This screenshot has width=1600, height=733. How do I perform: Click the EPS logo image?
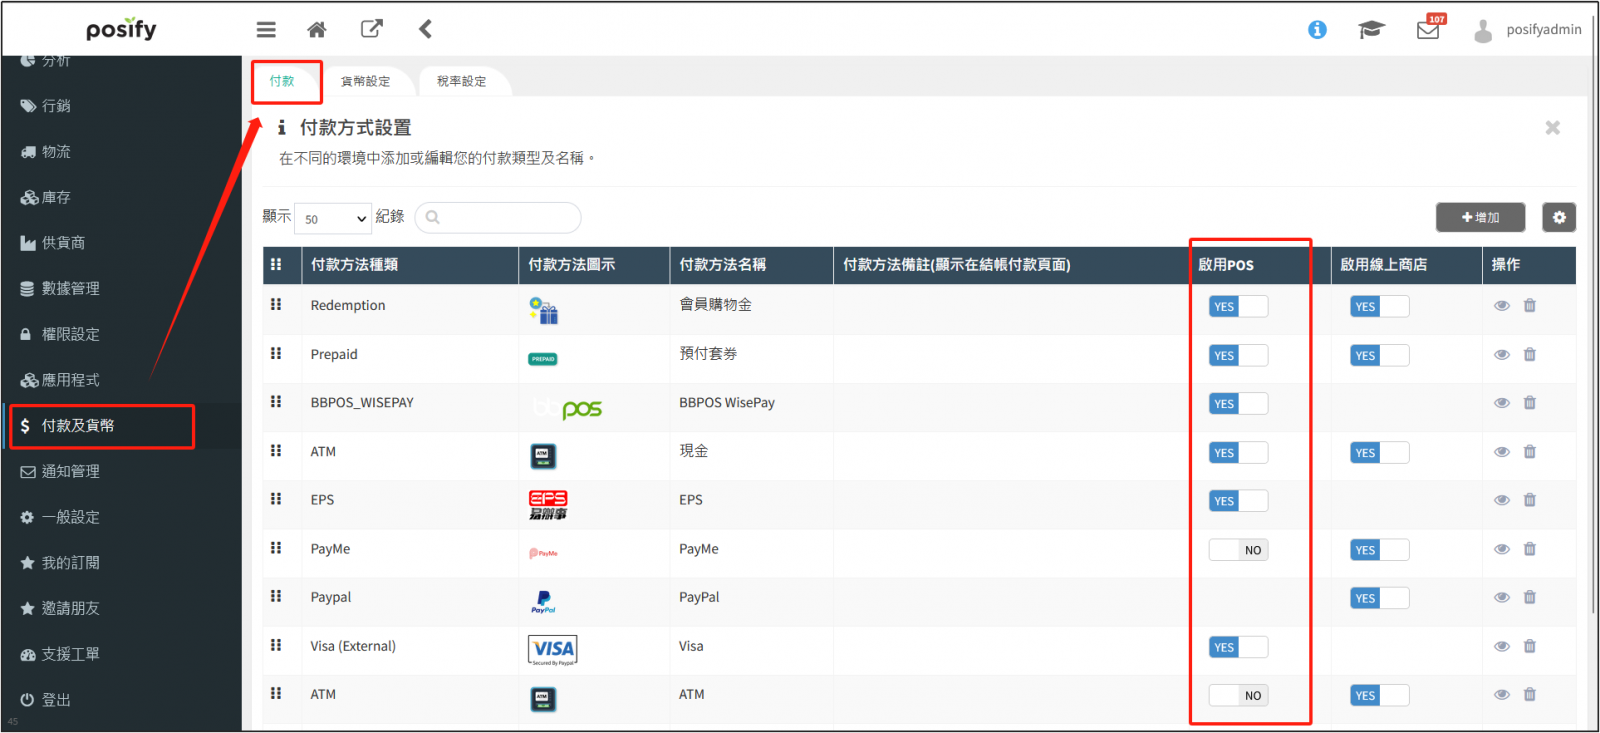[548, 505]
